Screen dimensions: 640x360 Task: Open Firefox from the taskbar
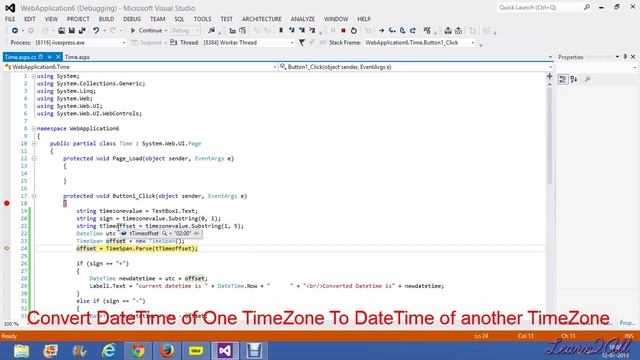(167, 351)
